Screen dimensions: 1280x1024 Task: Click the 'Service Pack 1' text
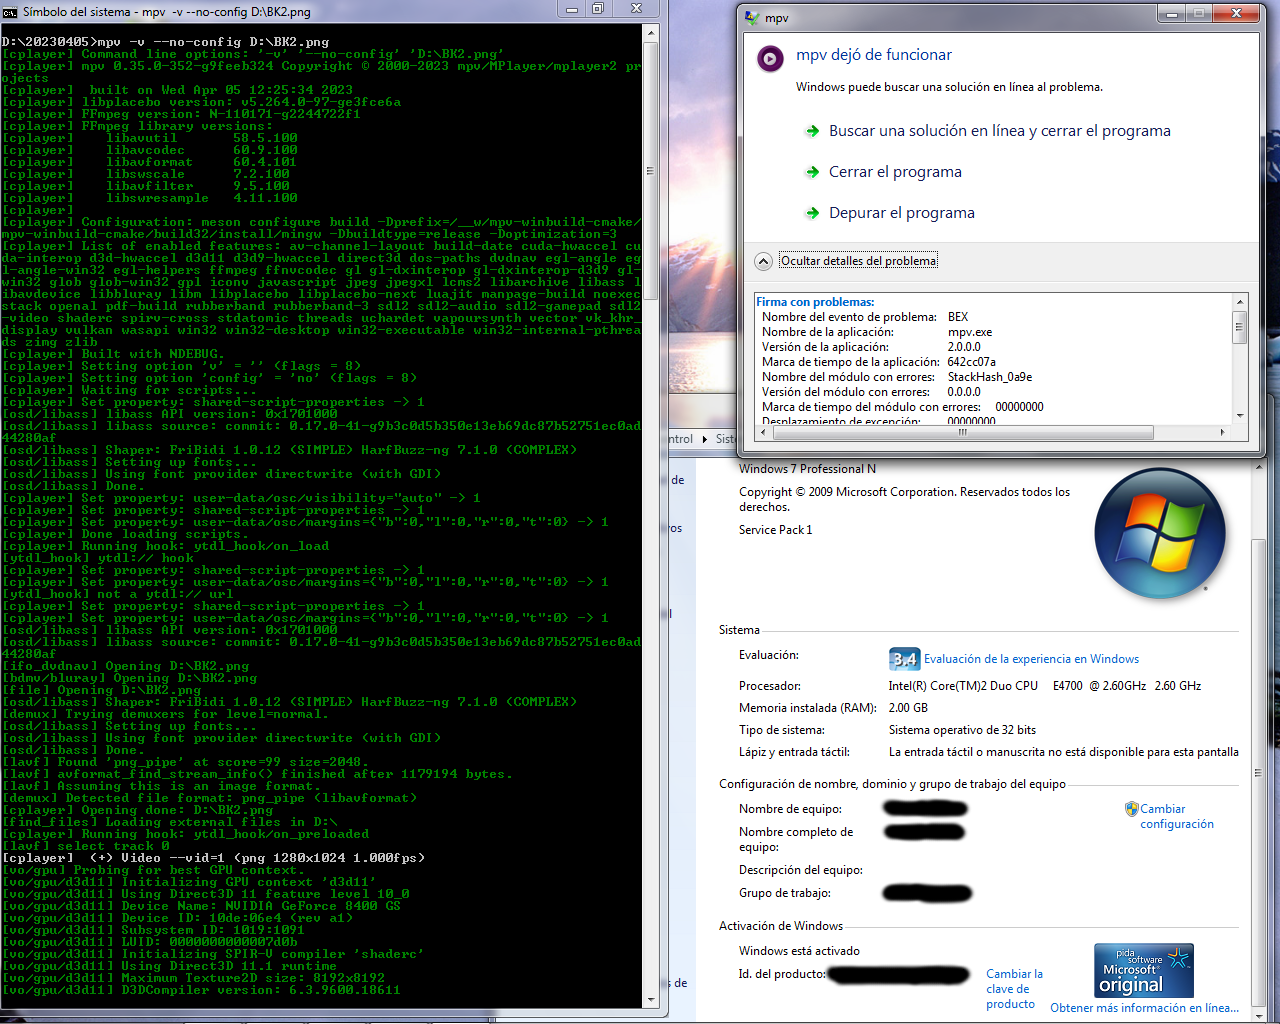776,530
